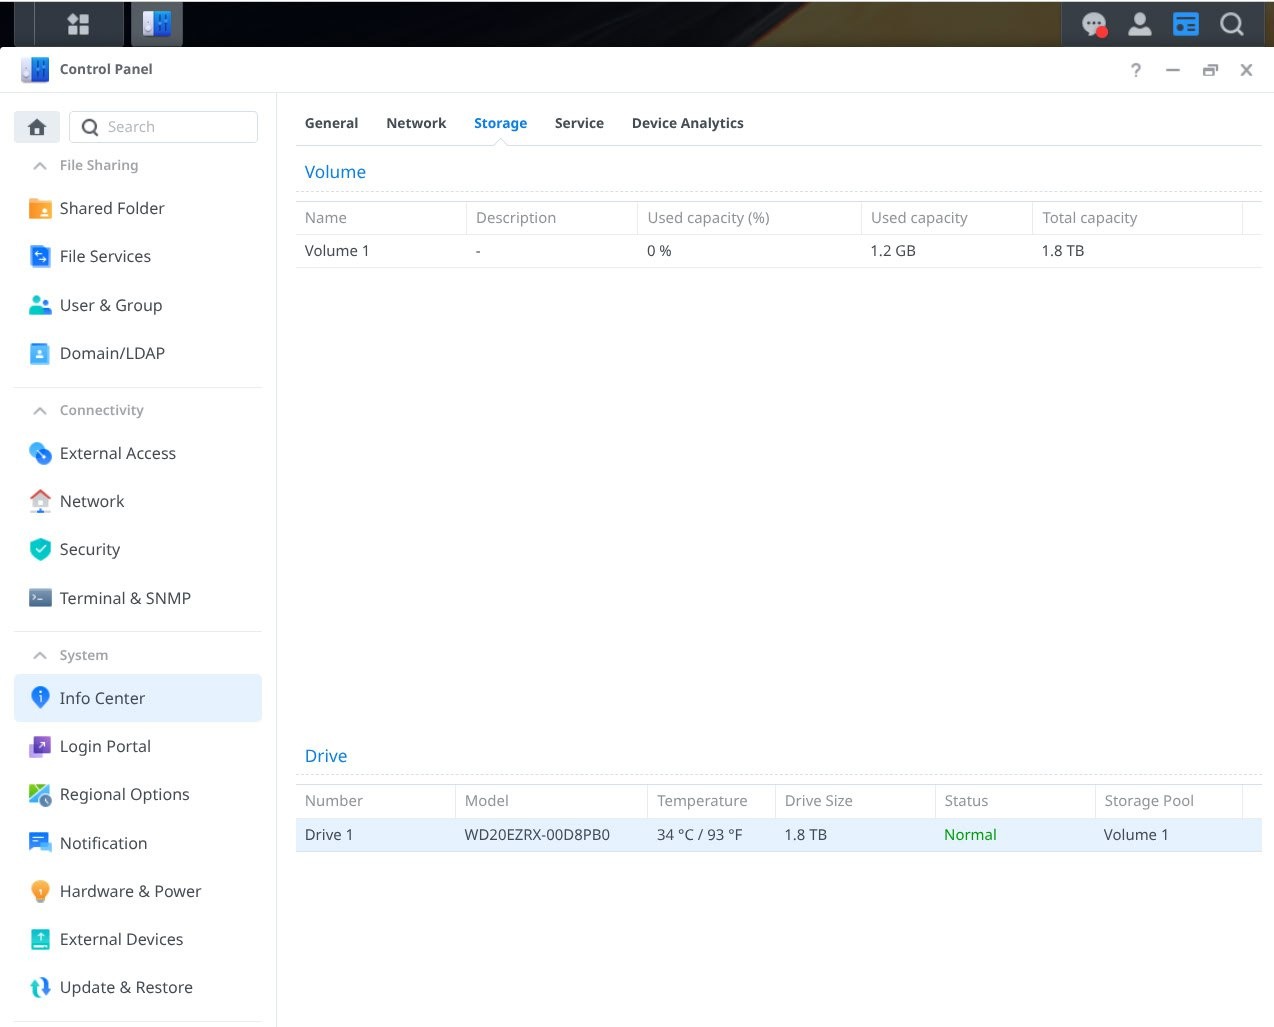
Task: Switch to the Network tab
Action: tap(416, 123)
